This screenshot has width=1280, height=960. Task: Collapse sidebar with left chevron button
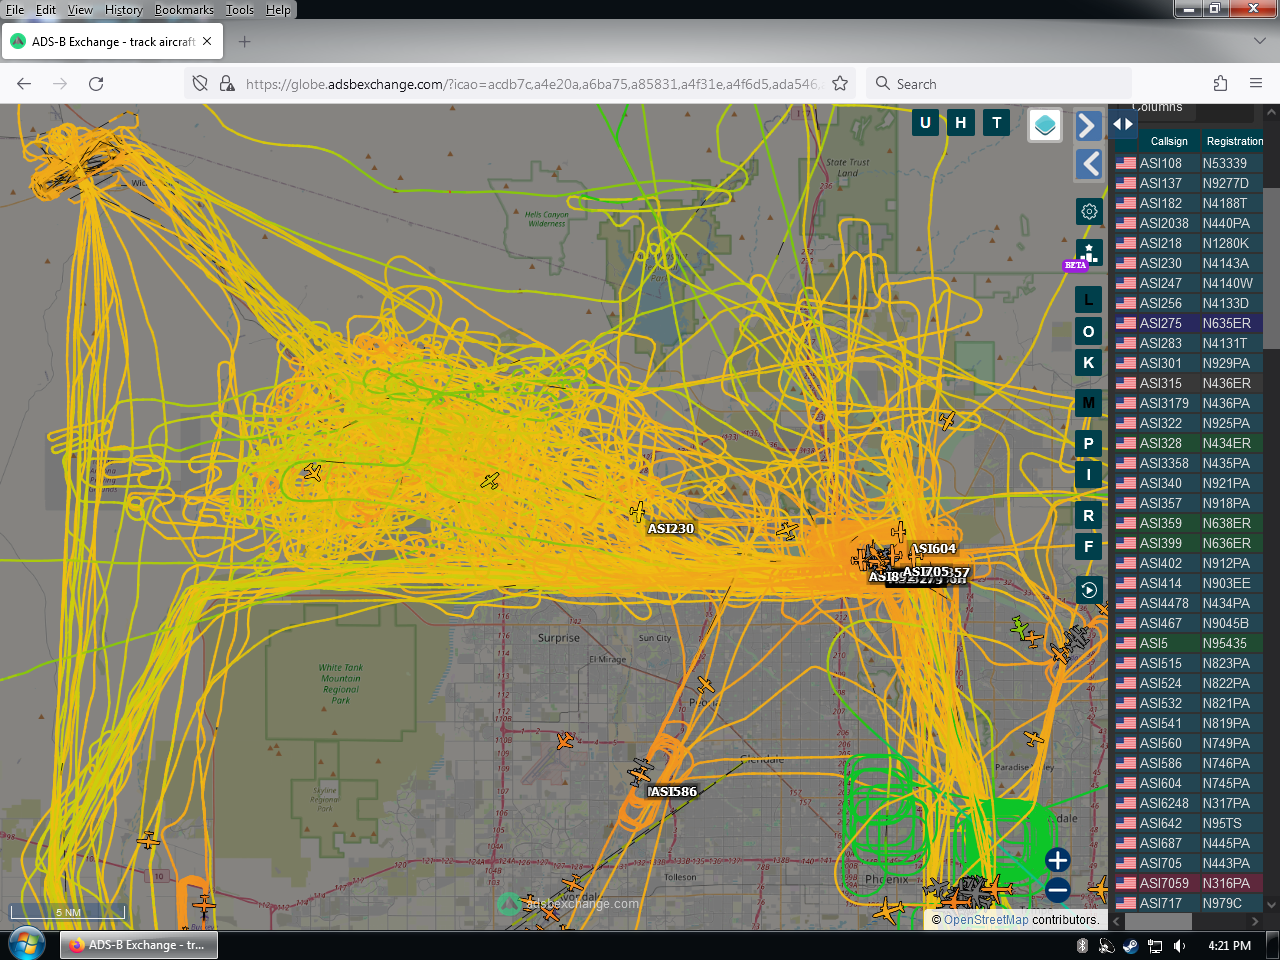[x=1089, y=164]
